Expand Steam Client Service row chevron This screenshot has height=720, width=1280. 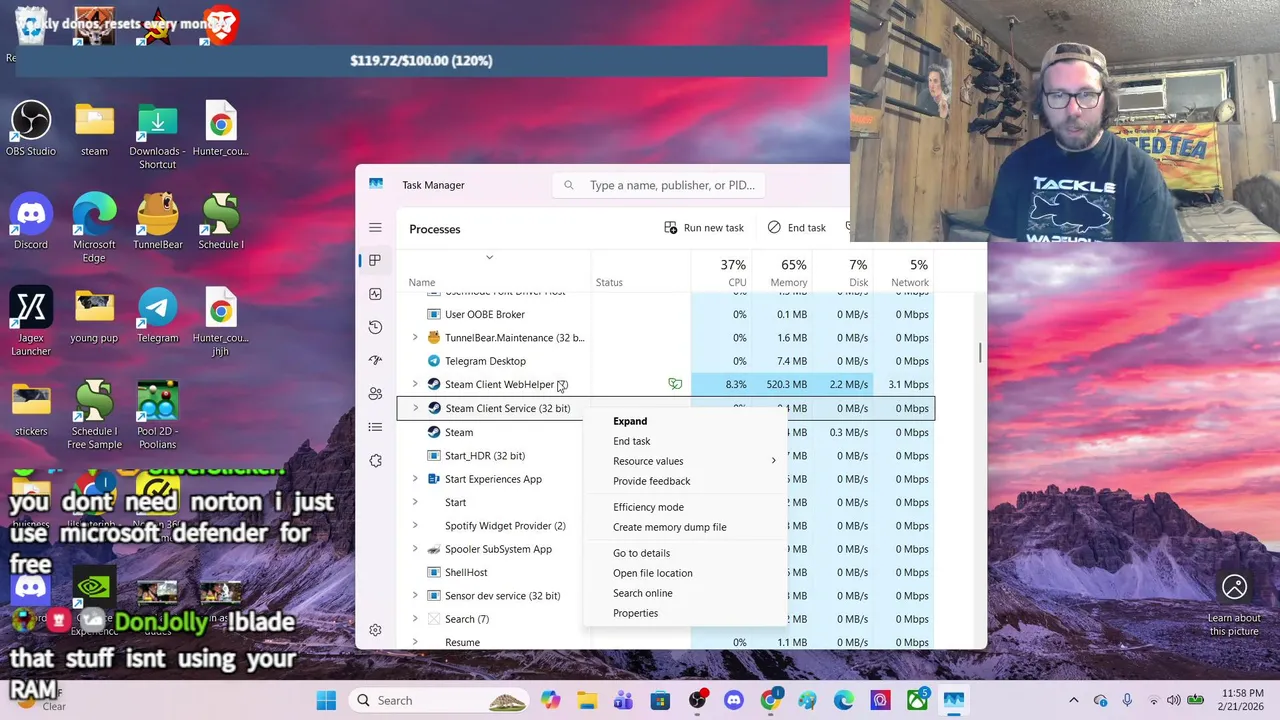pos(415,408)
